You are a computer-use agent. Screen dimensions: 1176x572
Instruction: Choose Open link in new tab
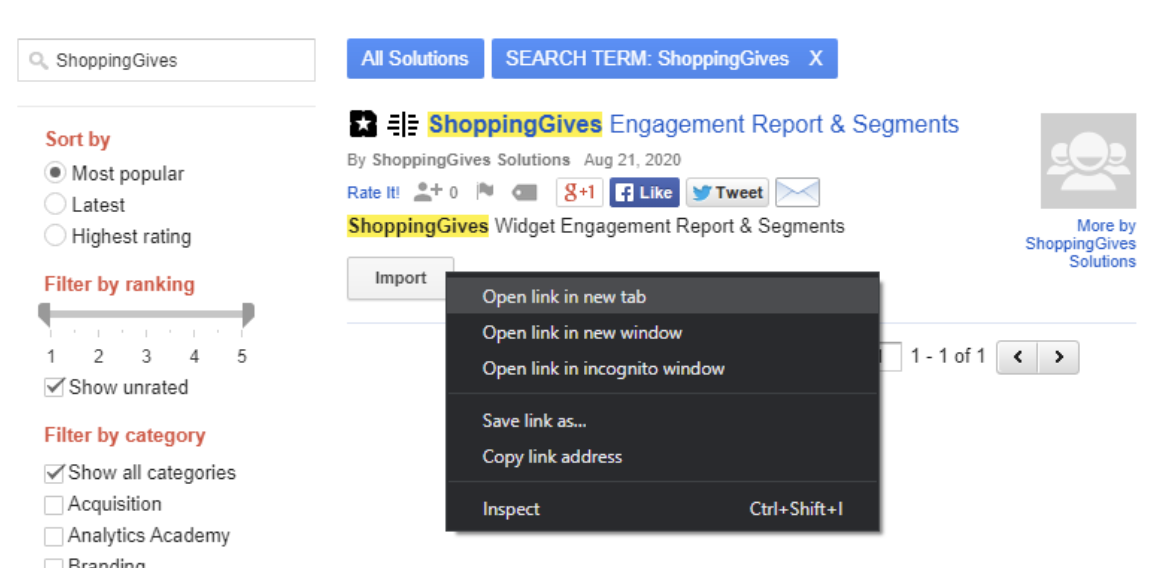(x=662, y=297)
